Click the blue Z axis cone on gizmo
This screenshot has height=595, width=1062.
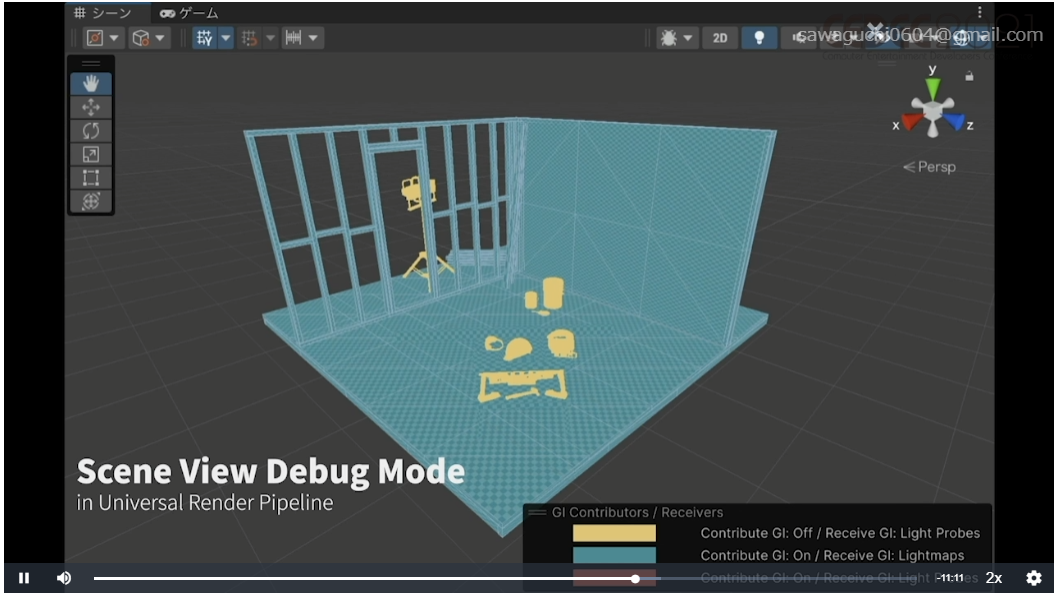(x=954, y=121)
